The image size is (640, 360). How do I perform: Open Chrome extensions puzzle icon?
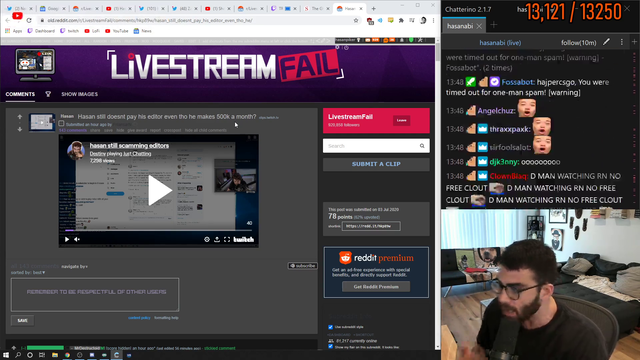[401, 20]
